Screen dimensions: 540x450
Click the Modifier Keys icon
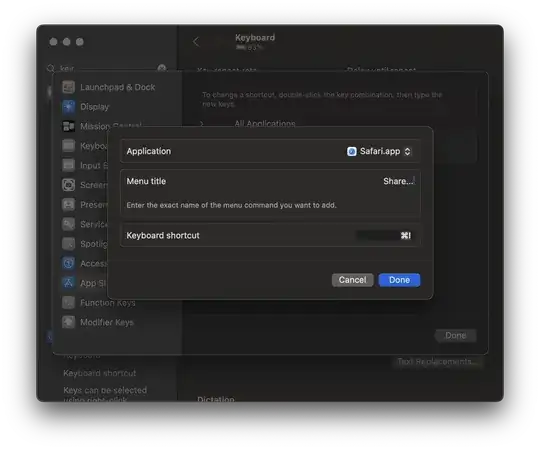69,322
